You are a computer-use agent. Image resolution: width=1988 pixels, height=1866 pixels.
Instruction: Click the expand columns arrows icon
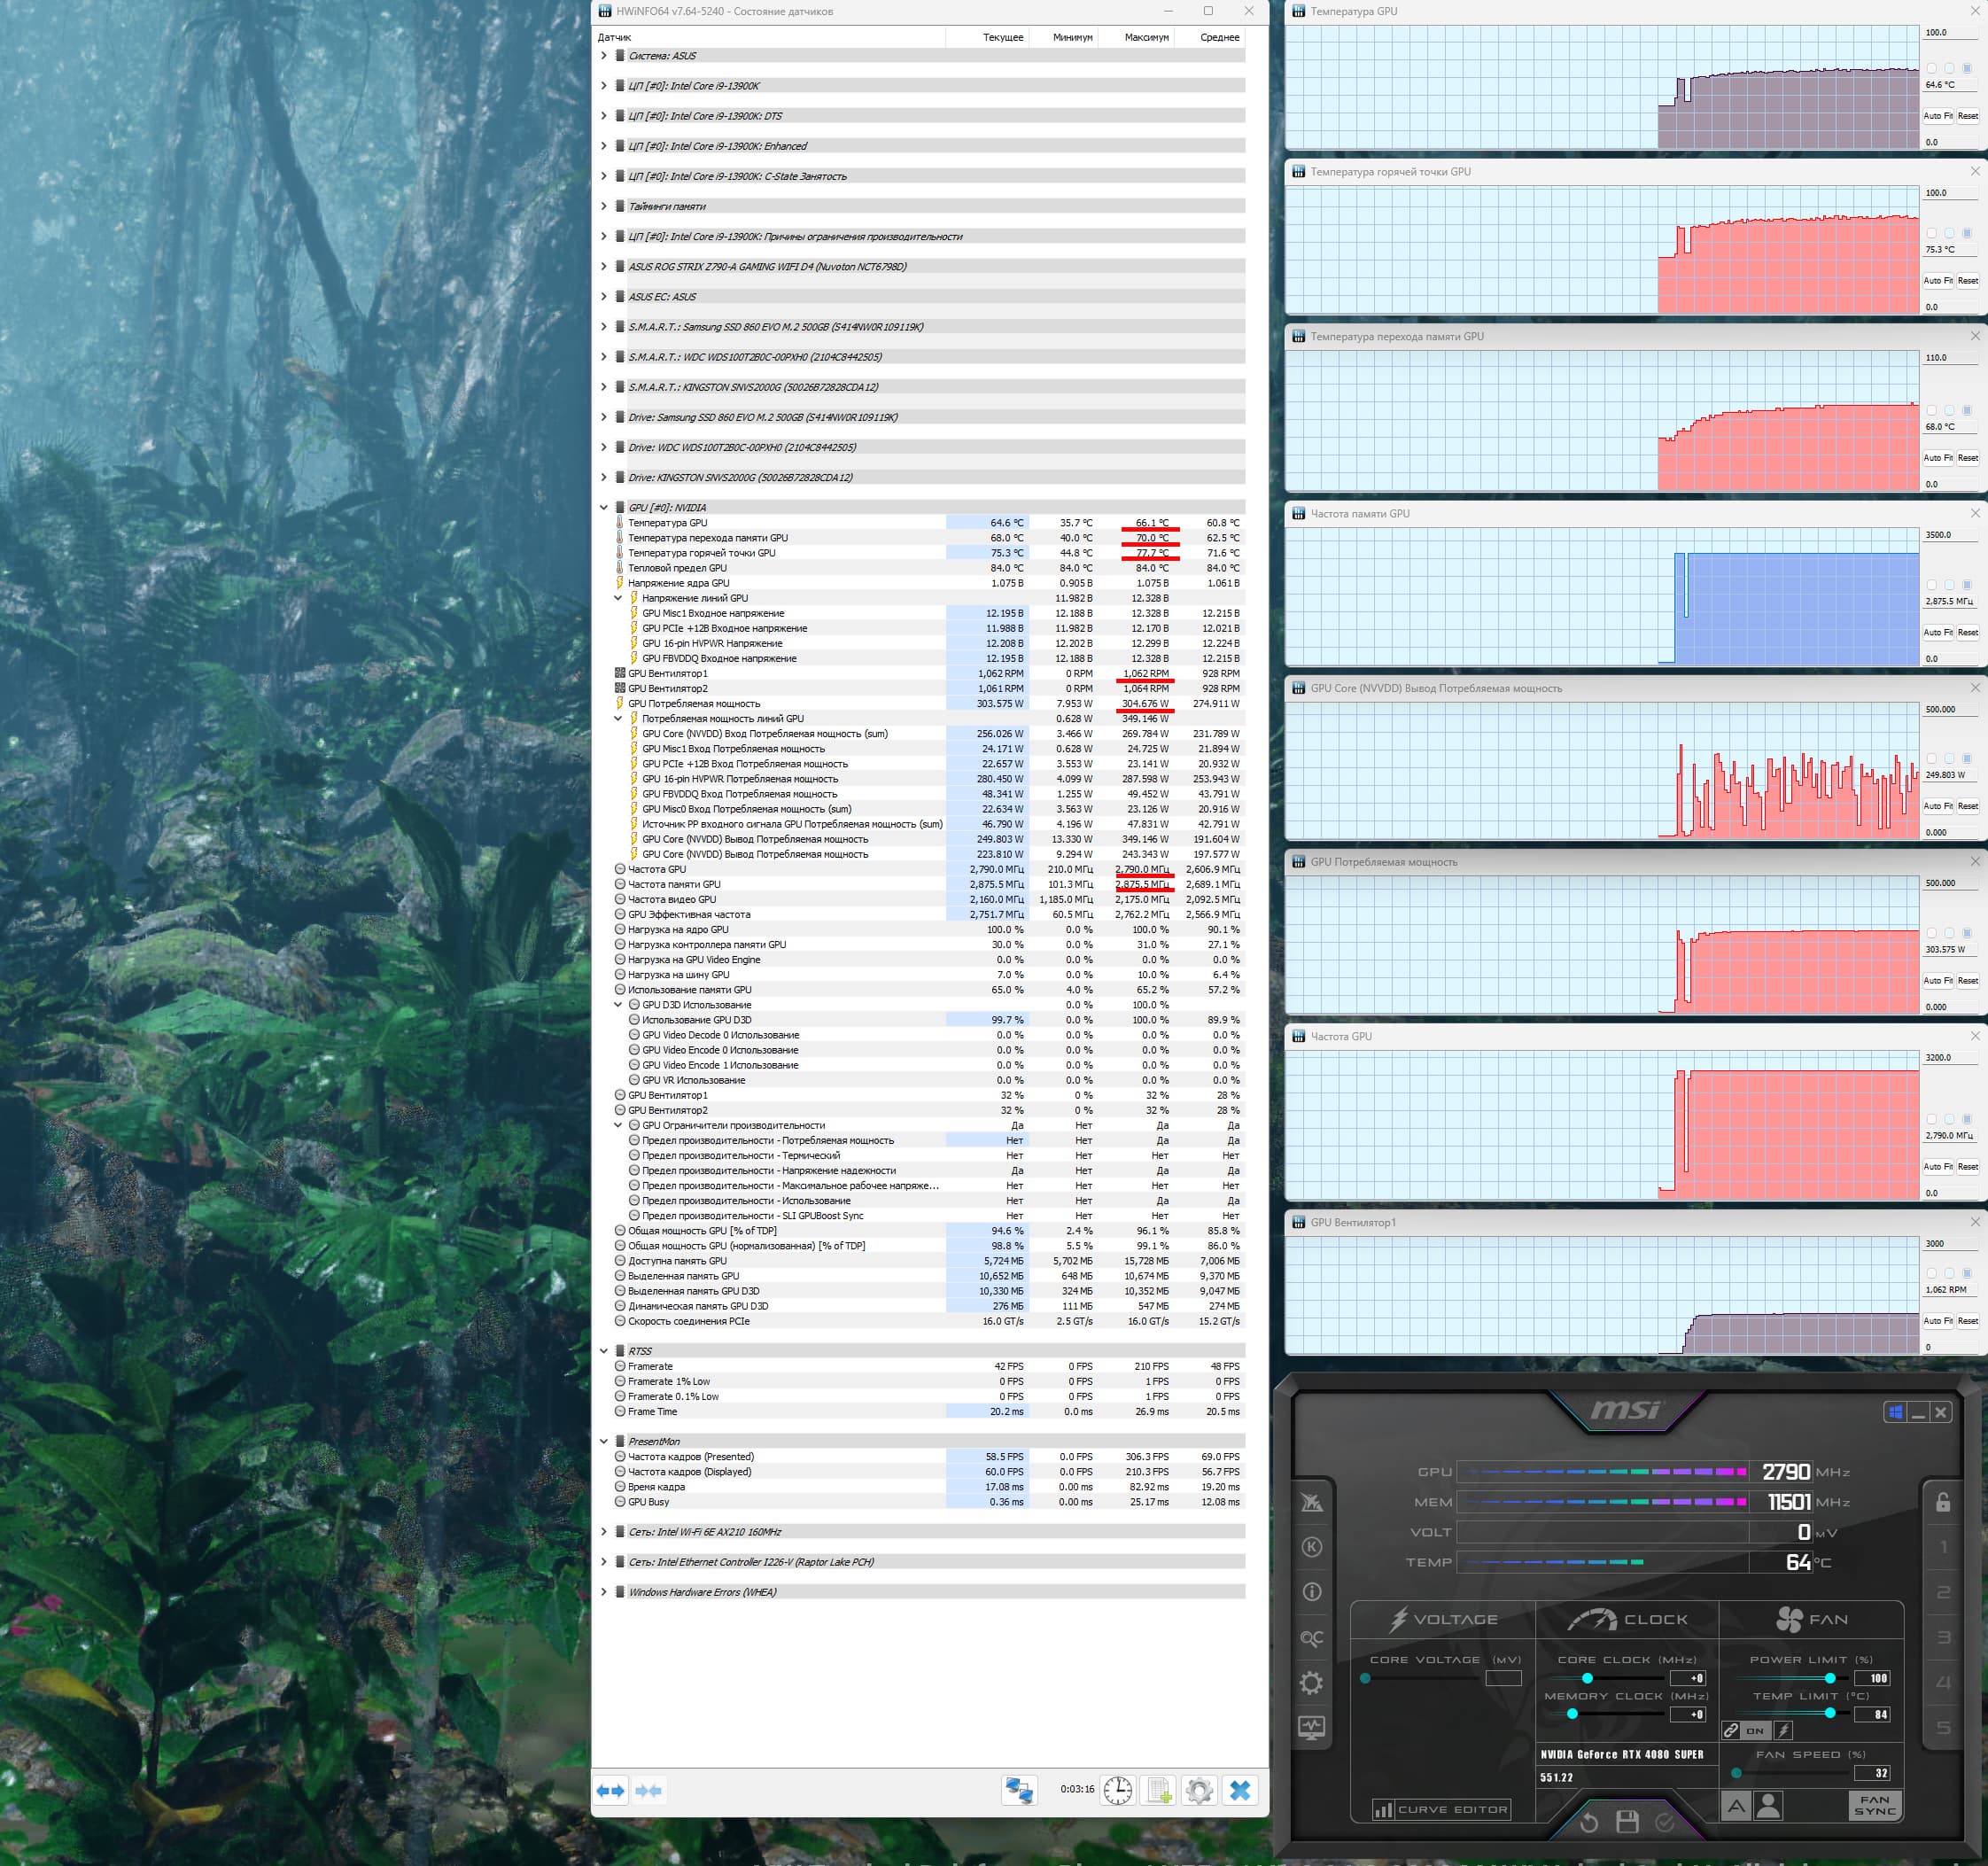pos(611,1790)
